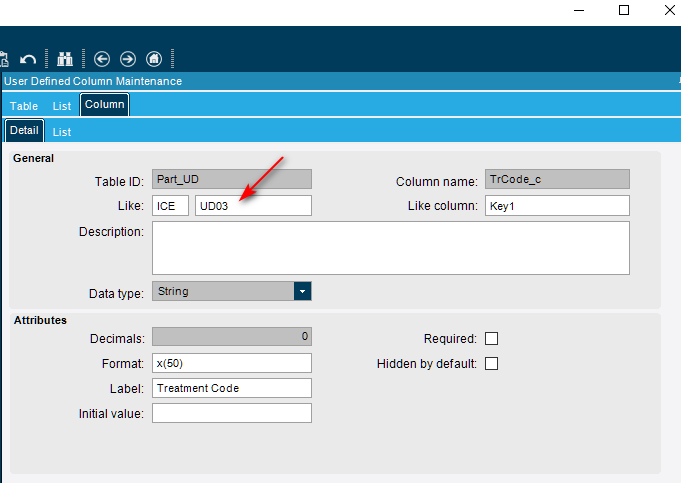Open the List sub-tab under Column
The width and height of the screenshot is (681, 483).
coord(62,132)
